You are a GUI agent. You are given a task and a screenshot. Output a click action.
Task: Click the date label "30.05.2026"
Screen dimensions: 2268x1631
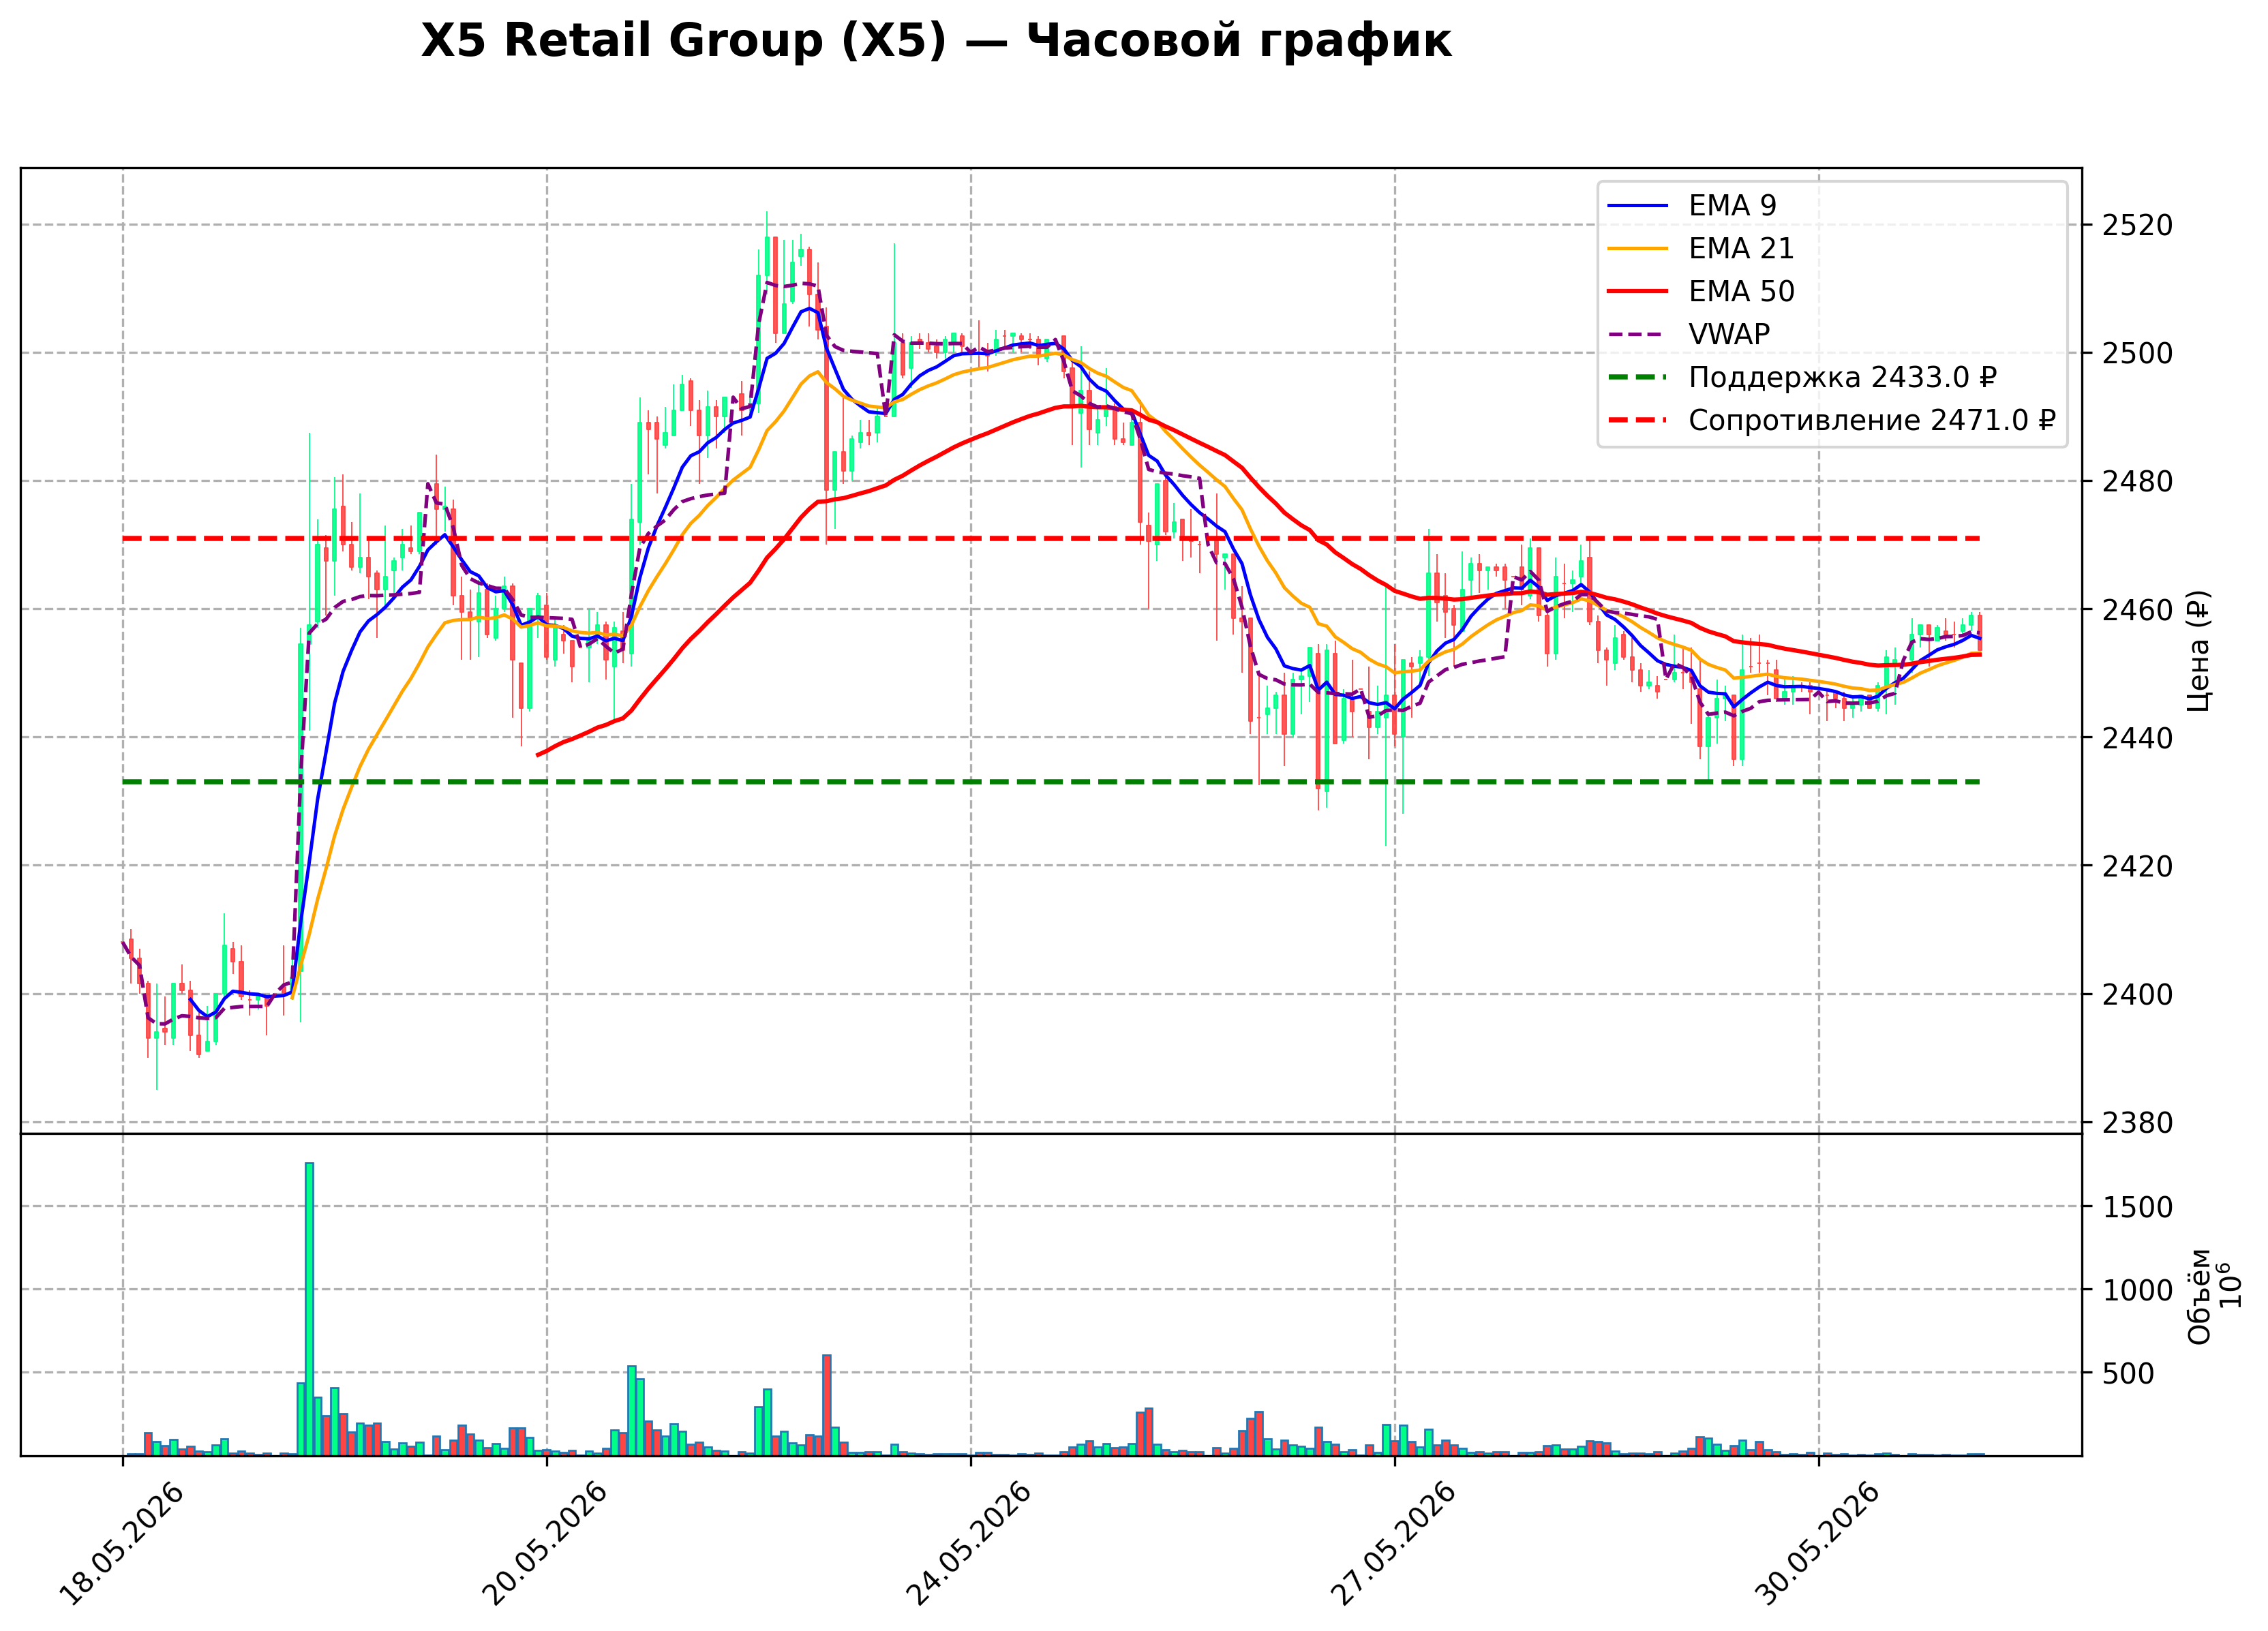click(1817, 1544)
